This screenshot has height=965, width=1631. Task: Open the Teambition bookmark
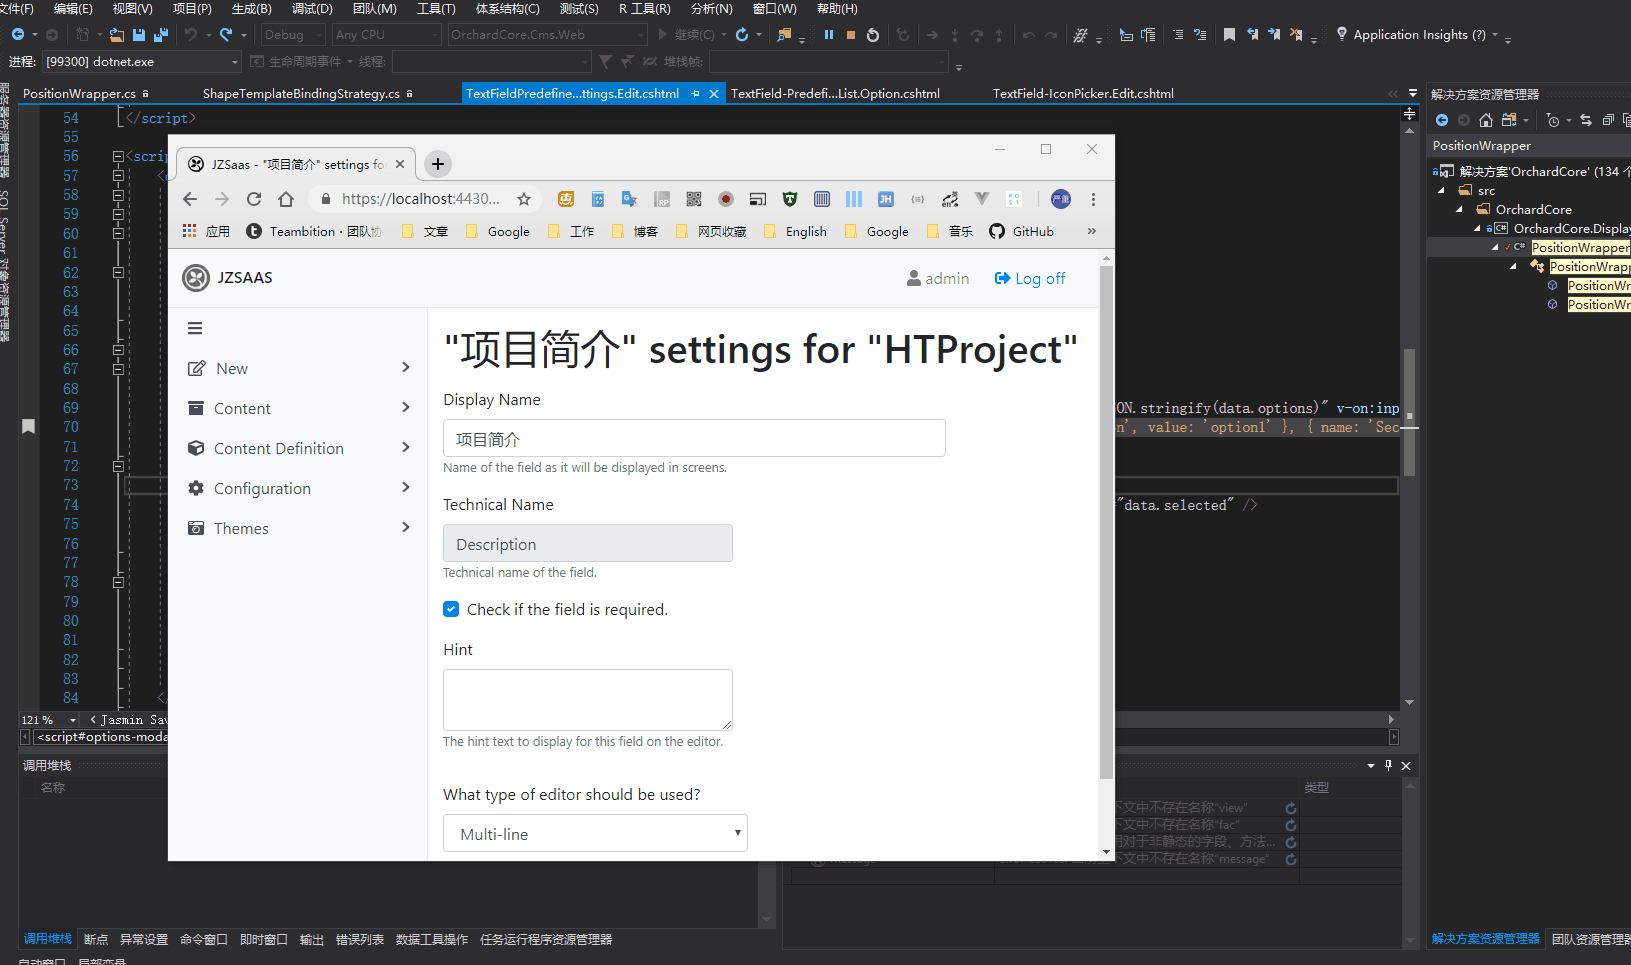313,231
